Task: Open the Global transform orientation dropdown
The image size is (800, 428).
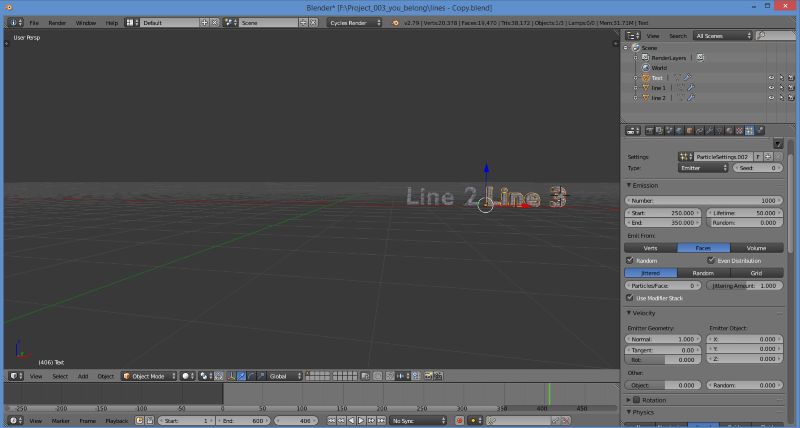Action: click(286, 376)
